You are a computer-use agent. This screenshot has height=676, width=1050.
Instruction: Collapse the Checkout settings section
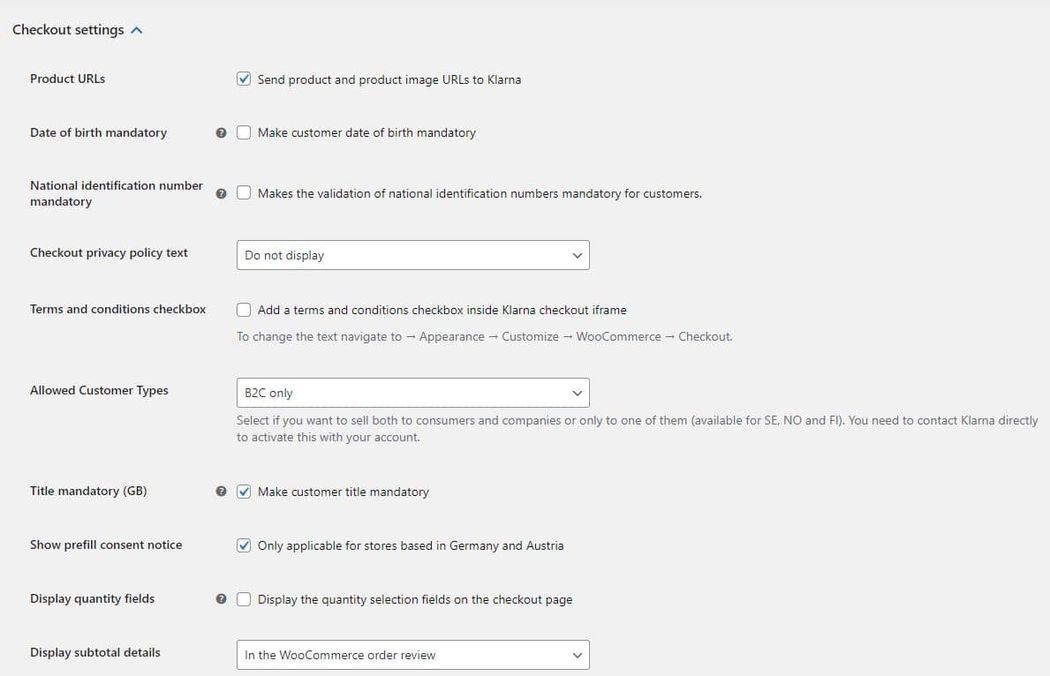(x=137, y=30)
